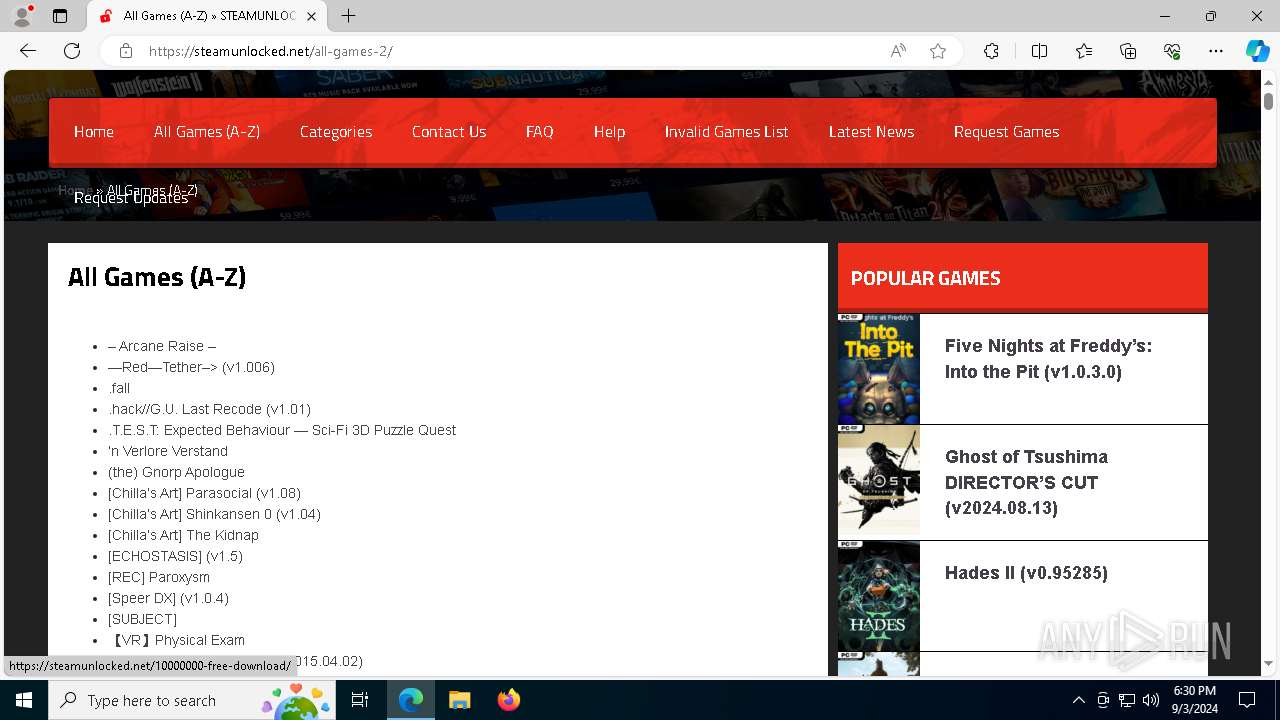
Task: Open [Chilla's Art] The Kidnap link
Action: [183, 535]
